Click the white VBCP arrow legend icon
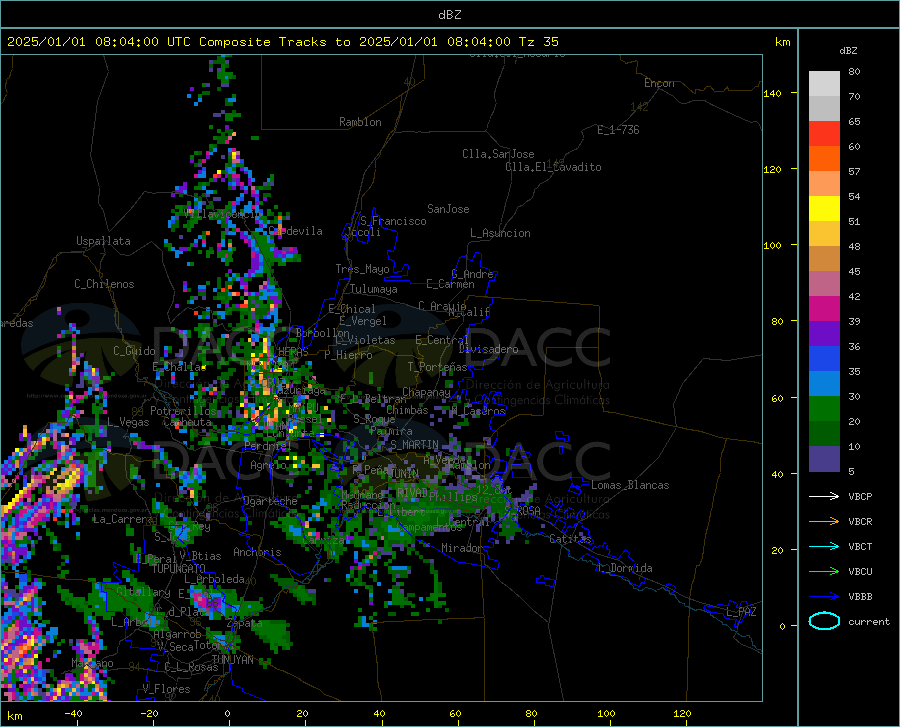Image resolution: width=900 pixels, height=727 pixels. (x=824, y=496)
